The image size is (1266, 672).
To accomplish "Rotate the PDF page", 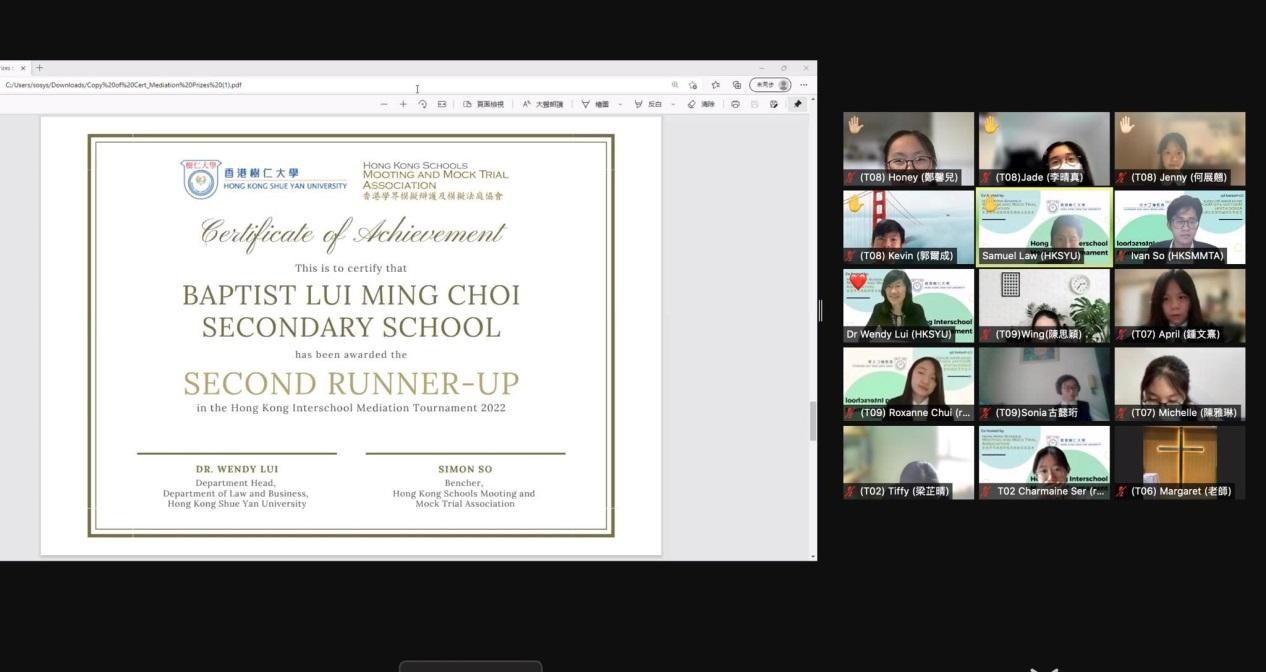I will (x=423, y=104).
